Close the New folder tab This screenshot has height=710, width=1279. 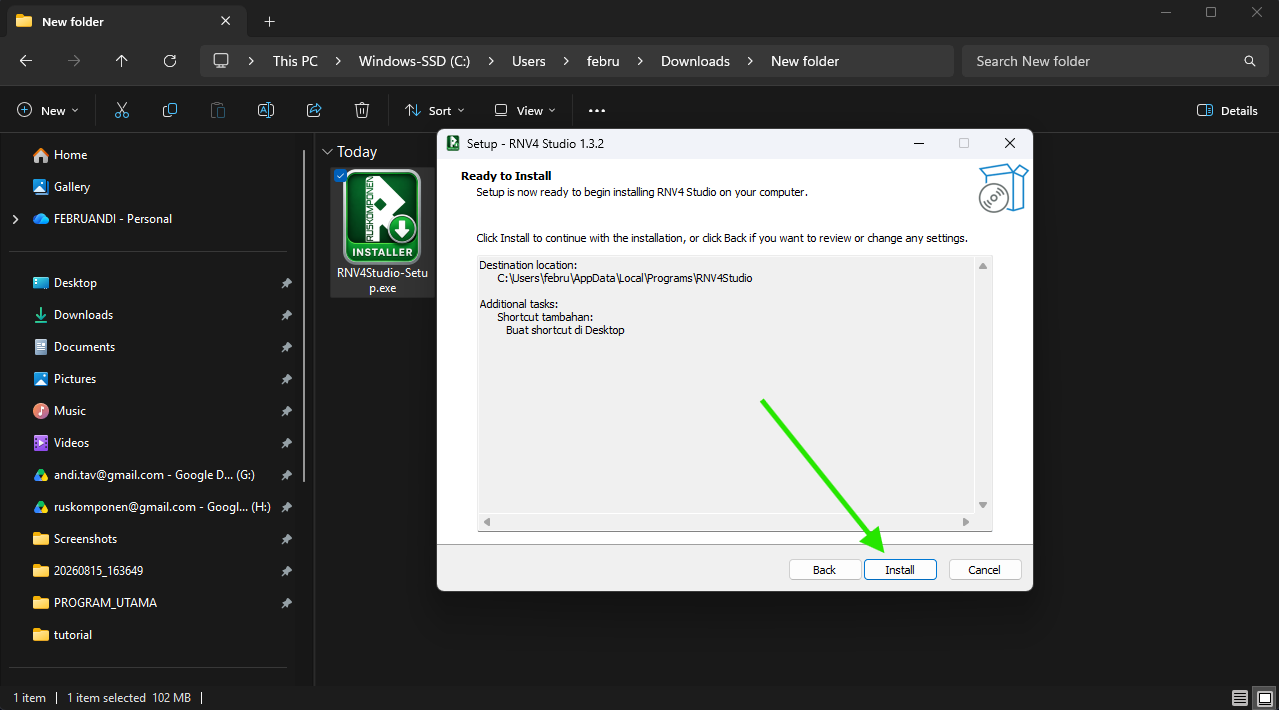click(227, 21)
